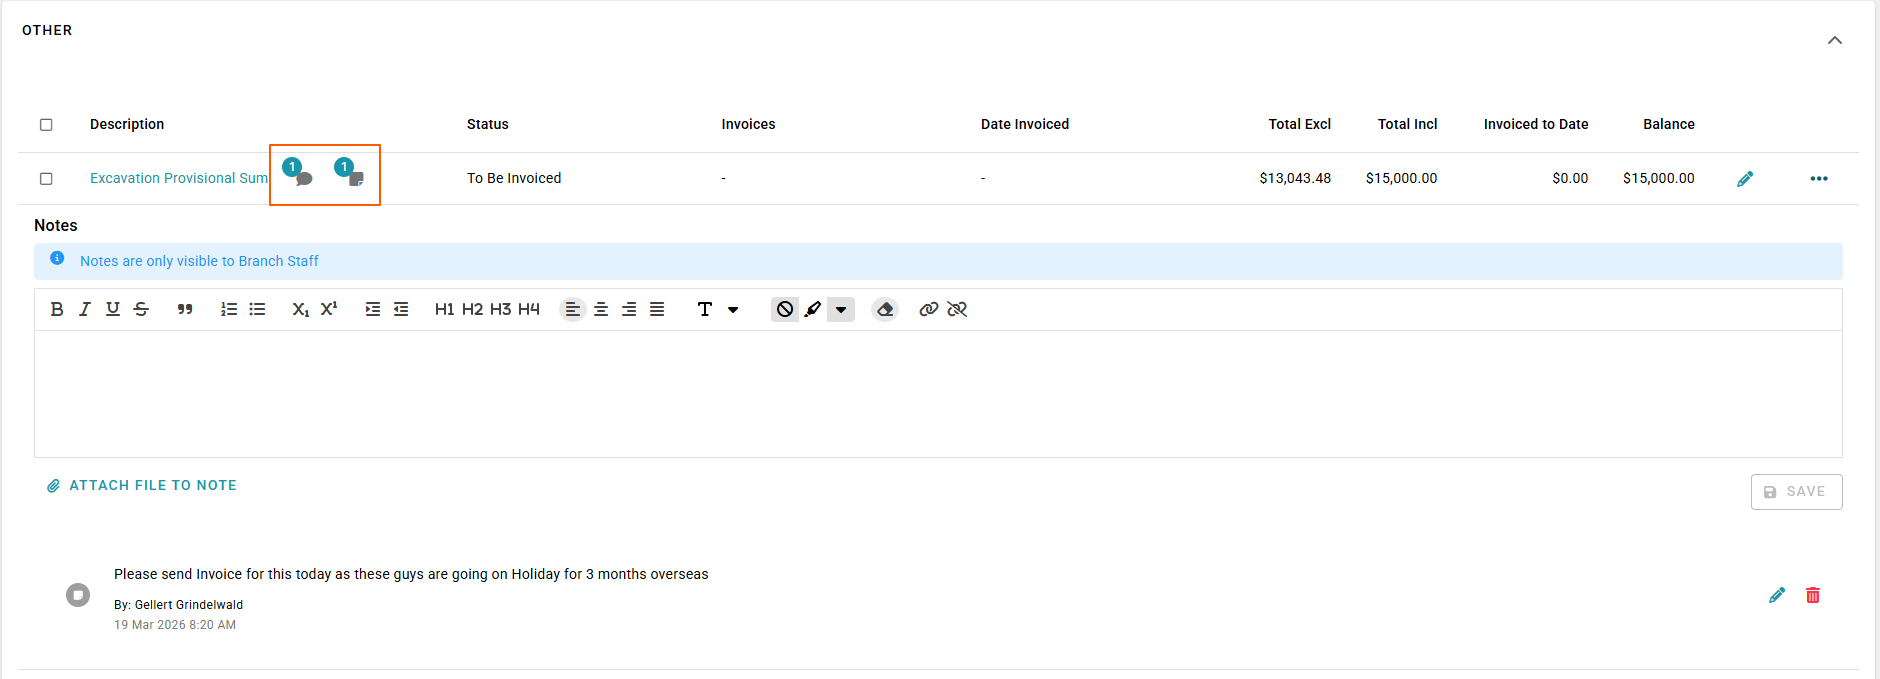Start a bulleted list

point(257,309)
